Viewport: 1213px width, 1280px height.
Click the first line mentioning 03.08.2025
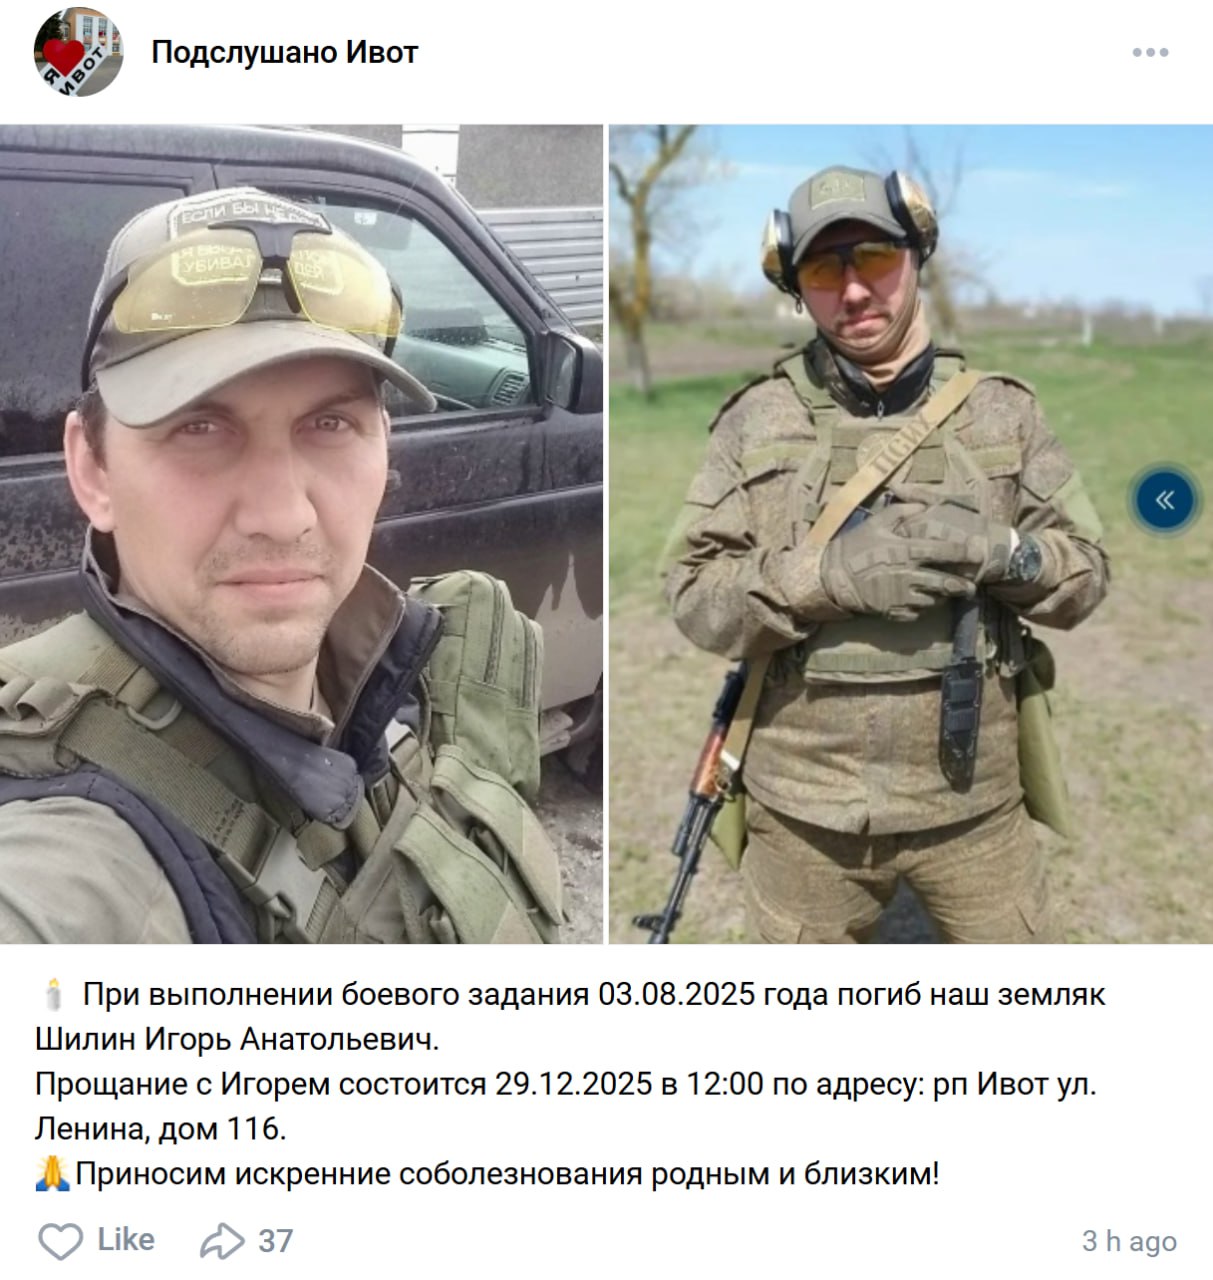594,995
